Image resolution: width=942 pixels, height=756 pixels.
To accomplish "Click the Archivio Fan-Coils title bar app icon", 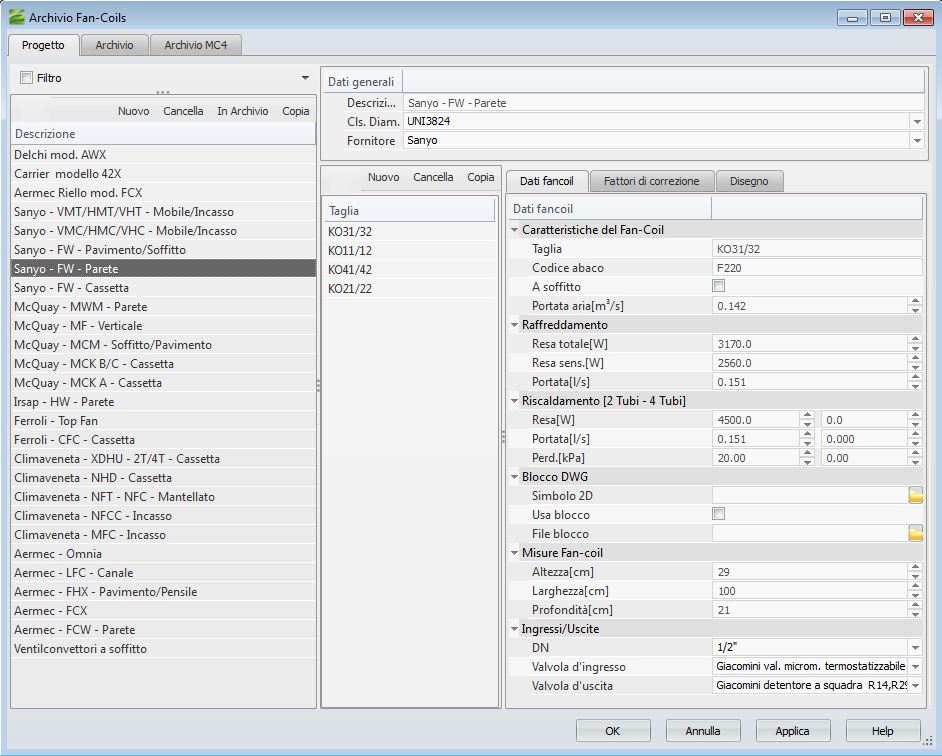I will point(16,18).
